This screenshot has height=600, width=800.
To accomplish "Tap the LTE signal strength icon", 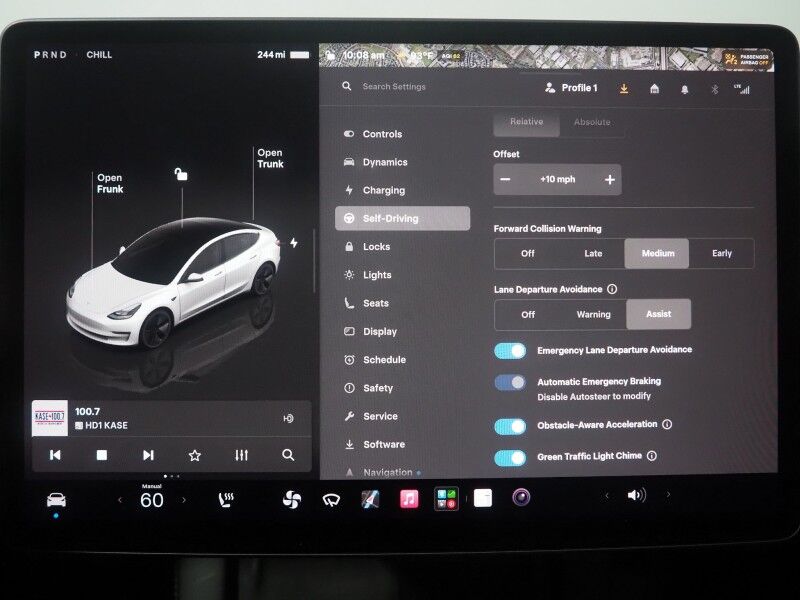I will (x=742, y=89).
